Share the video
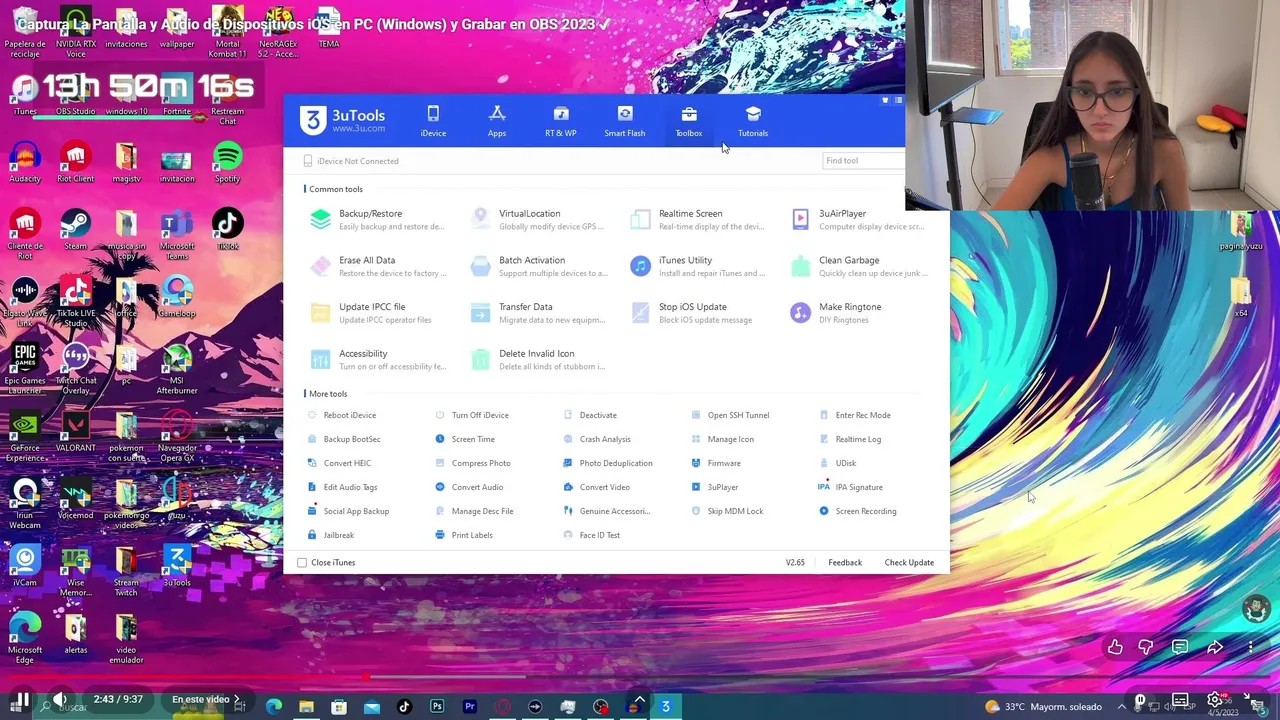The height and width of the screenshot is (720, 1280). pyautogui.click(x=1215, y=647)
